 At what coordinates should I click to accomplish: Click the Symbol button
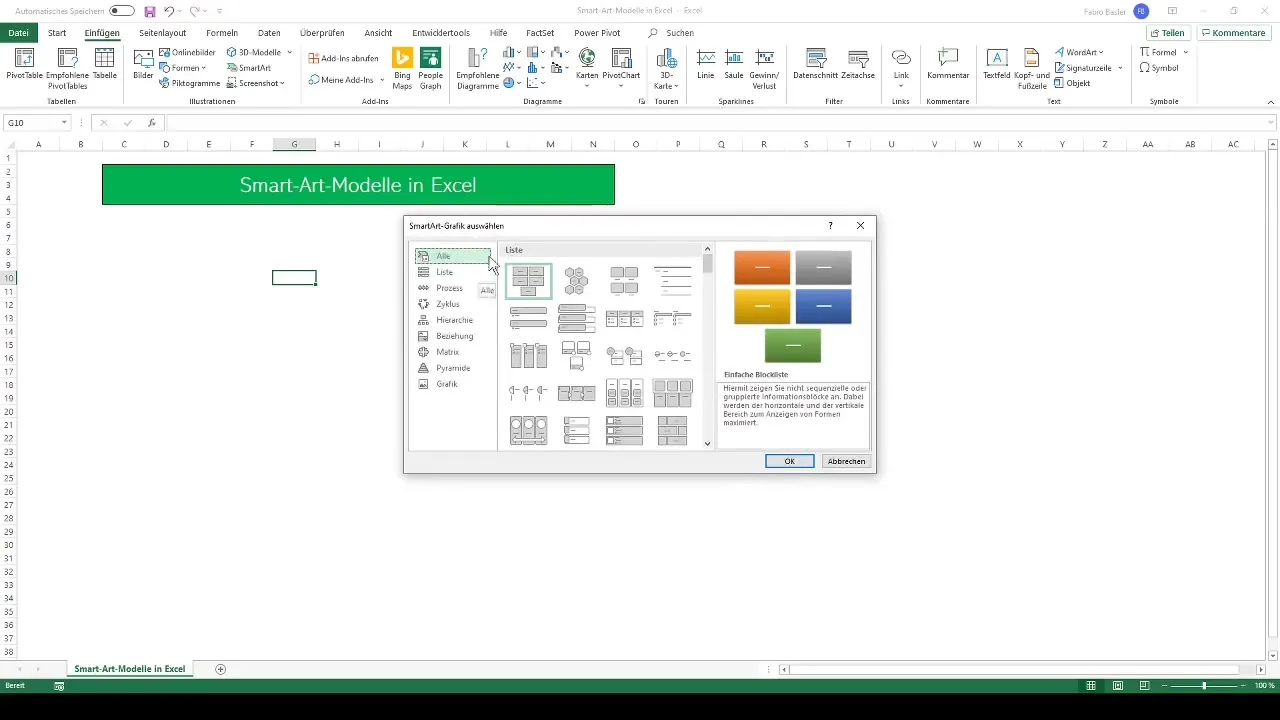point(1160,68)
